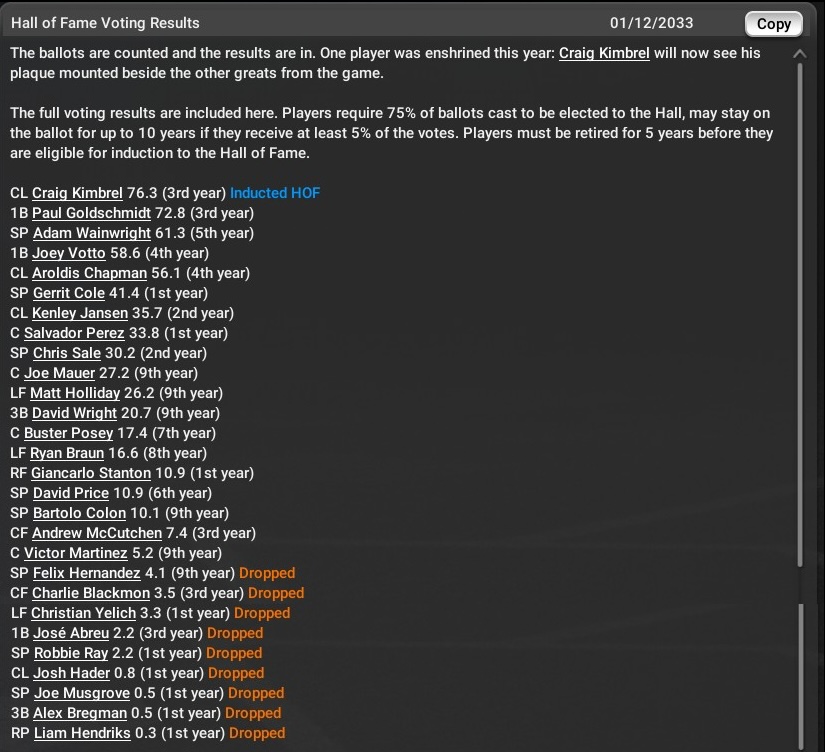The image size is (825, 752).
Task: Click the 01/12/2033 date in header
Action: click(651, 23)
